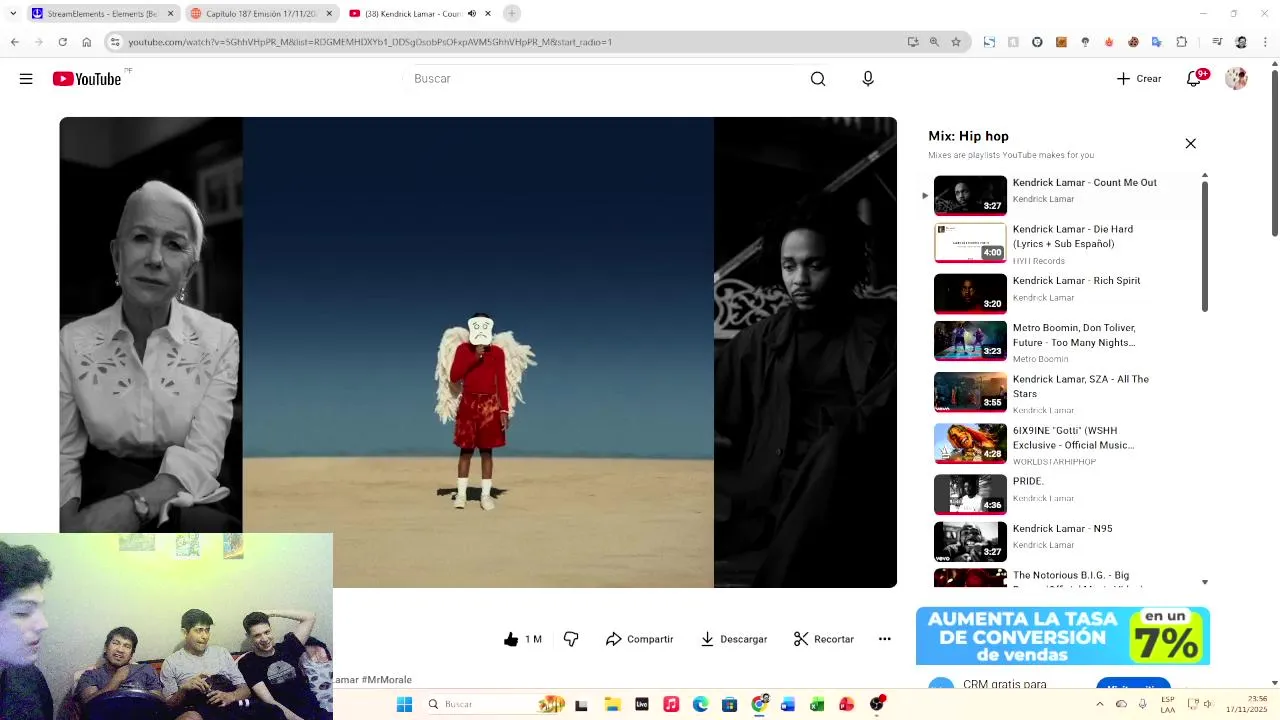Mute the Kendrick Lamar tab audio
1280x720 pixels.
coord(472,14)
